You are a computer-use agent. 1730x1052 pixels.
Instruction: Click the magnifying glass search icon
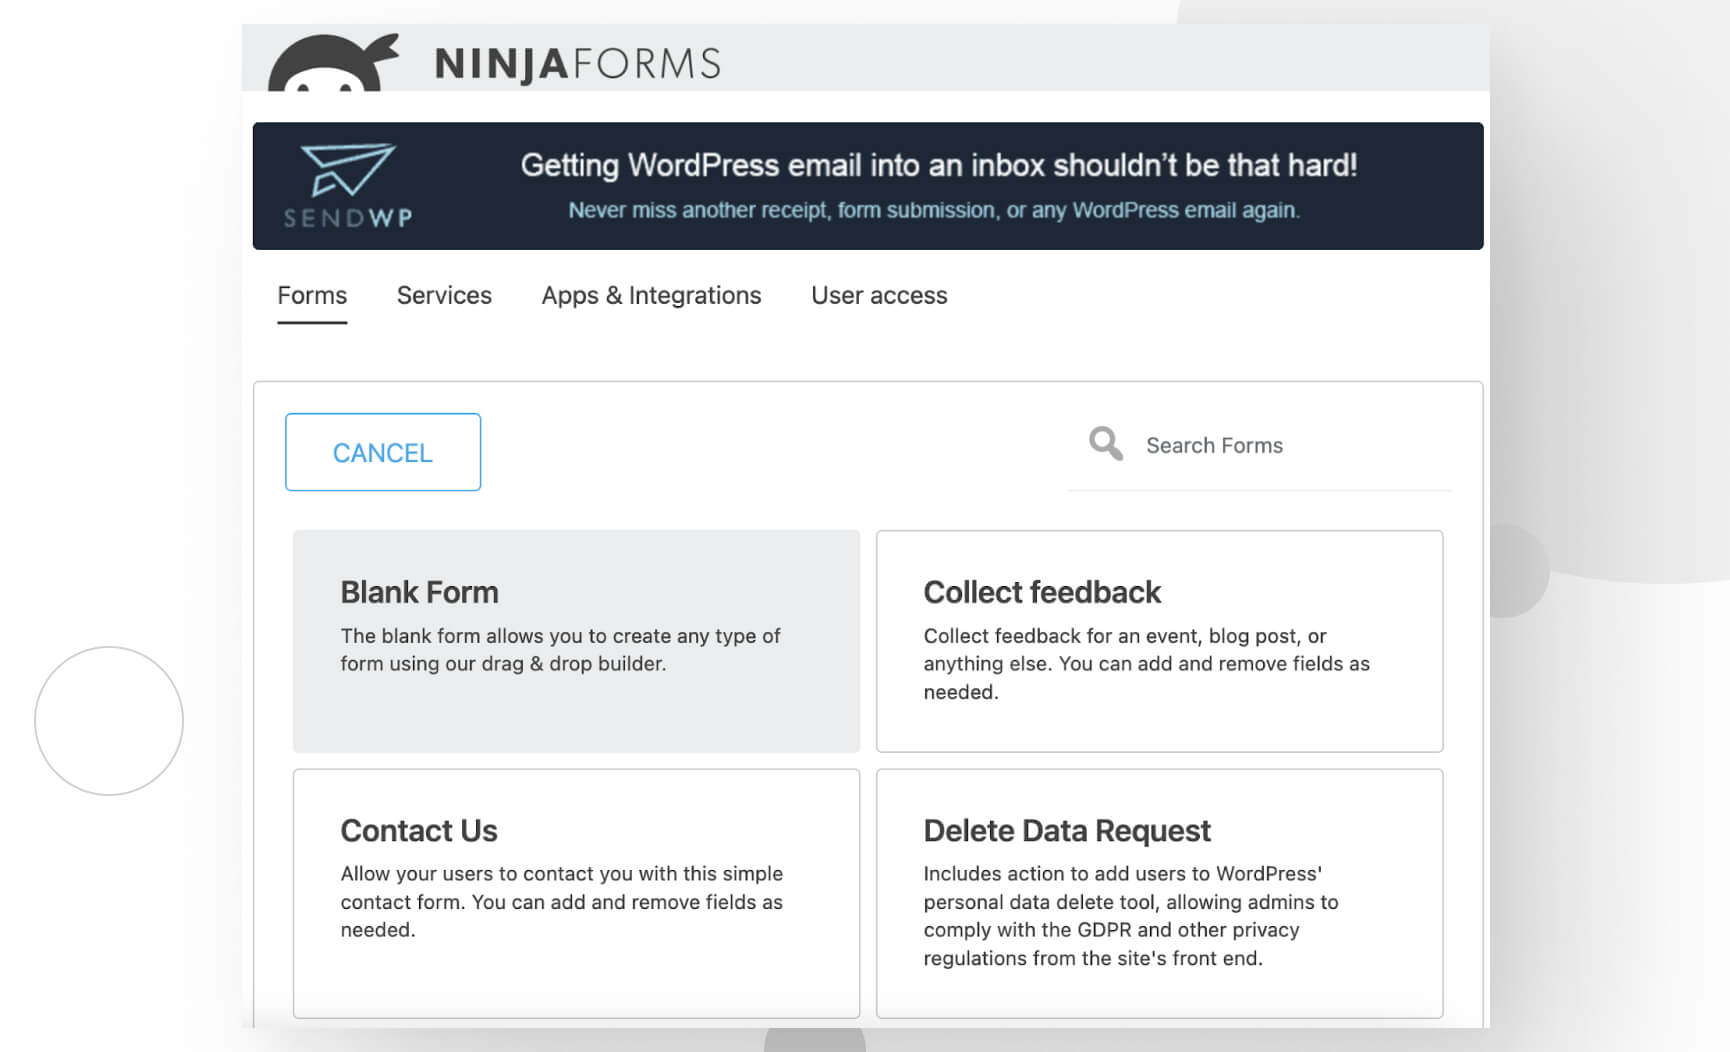pyautogui.click(x=1104, y=443)
